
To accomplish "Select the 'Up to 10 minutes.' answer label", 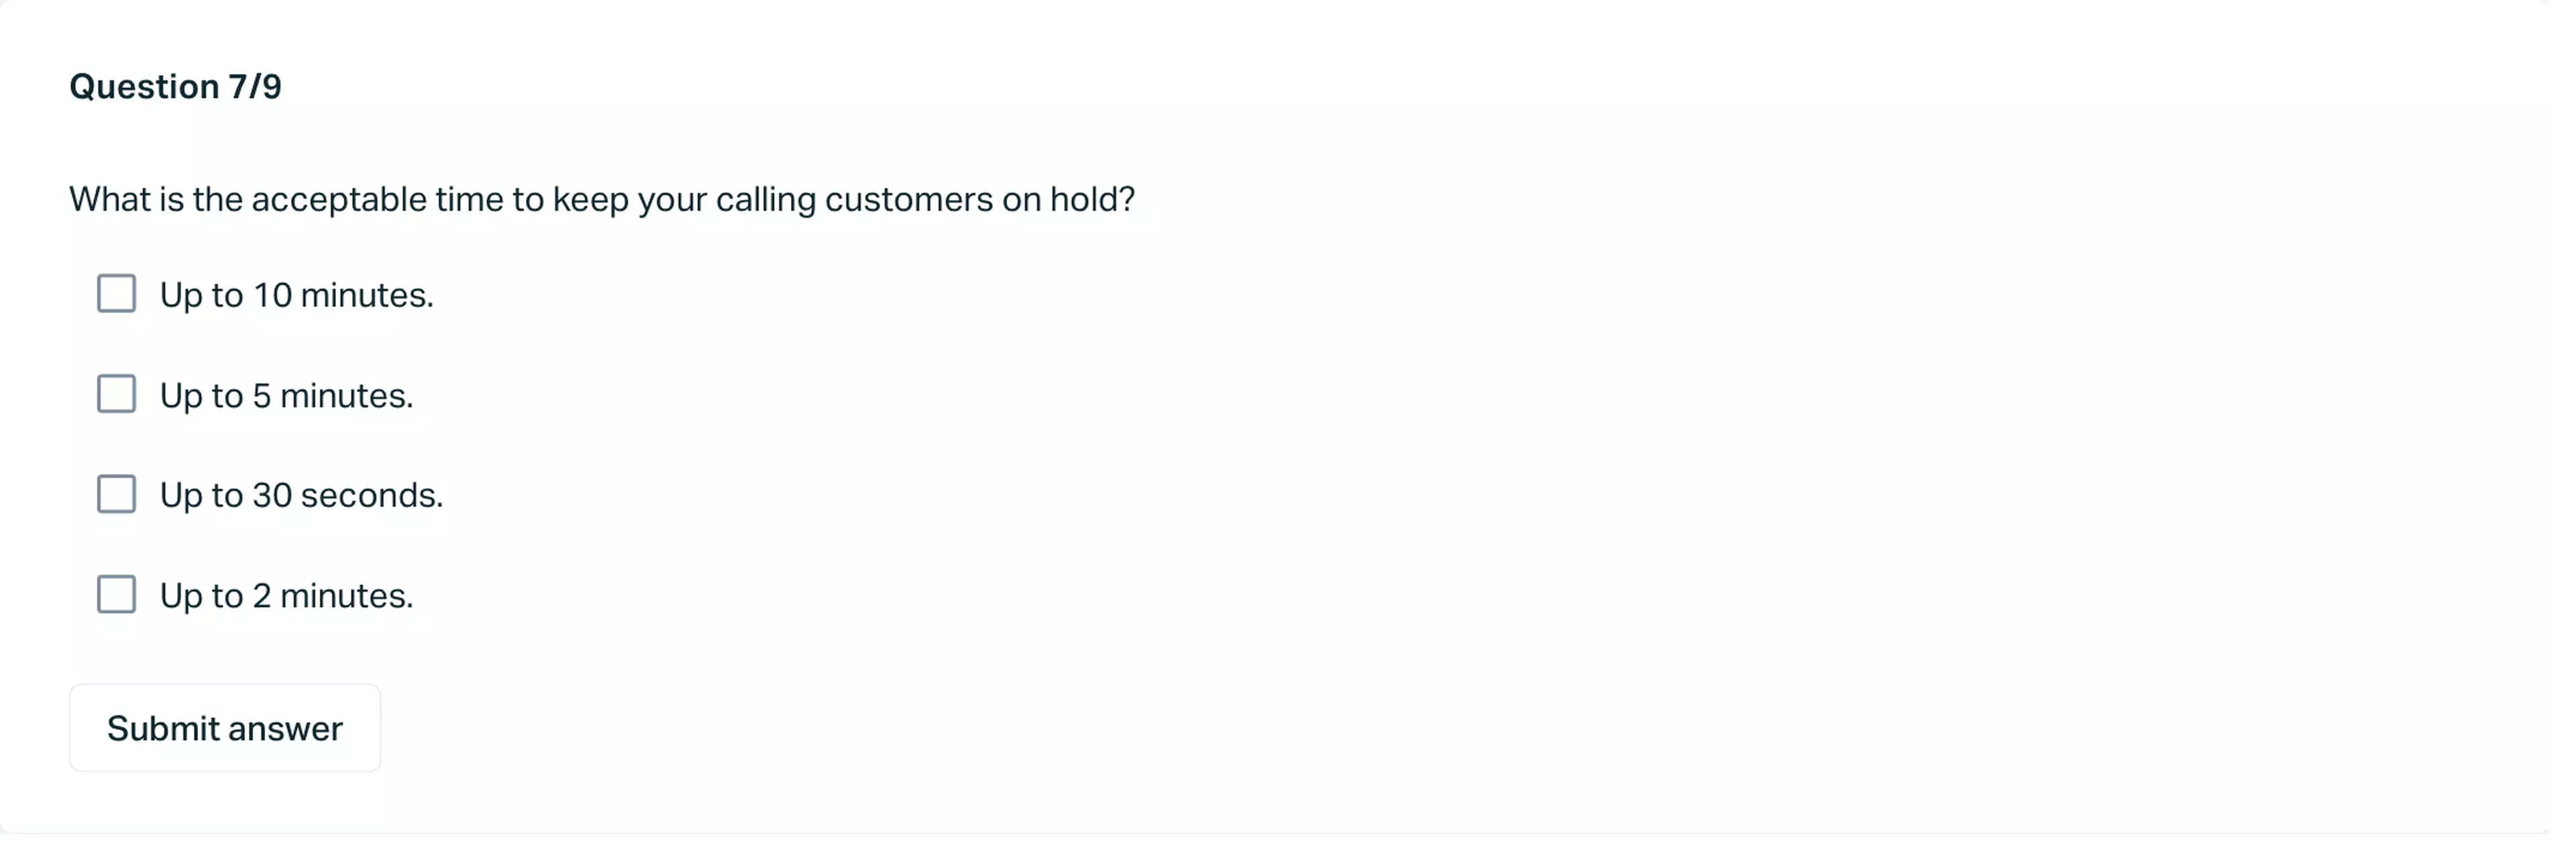I will coord(296,294).
